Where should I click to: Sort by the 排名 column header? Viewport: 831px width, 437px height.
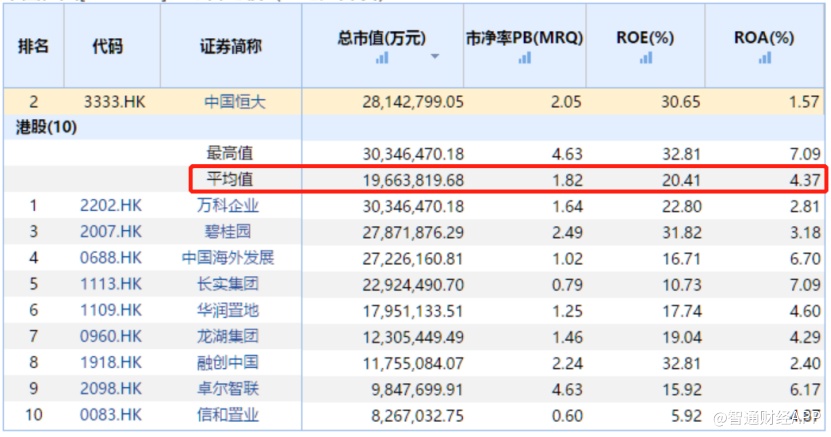(33, 46)
